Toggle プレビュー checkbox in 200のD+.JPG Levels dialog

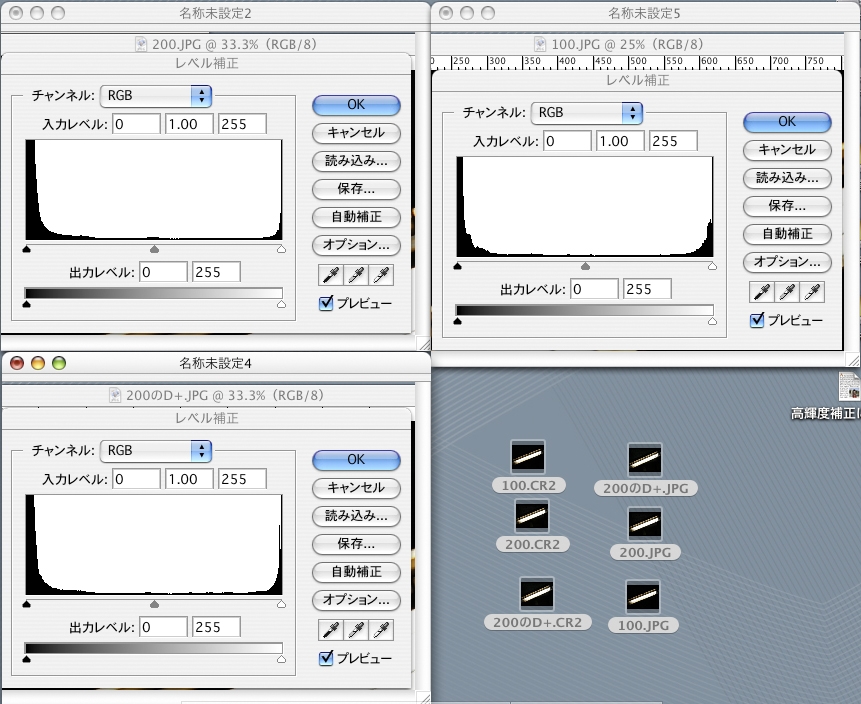pyautogui.click(x=326, y=658)
